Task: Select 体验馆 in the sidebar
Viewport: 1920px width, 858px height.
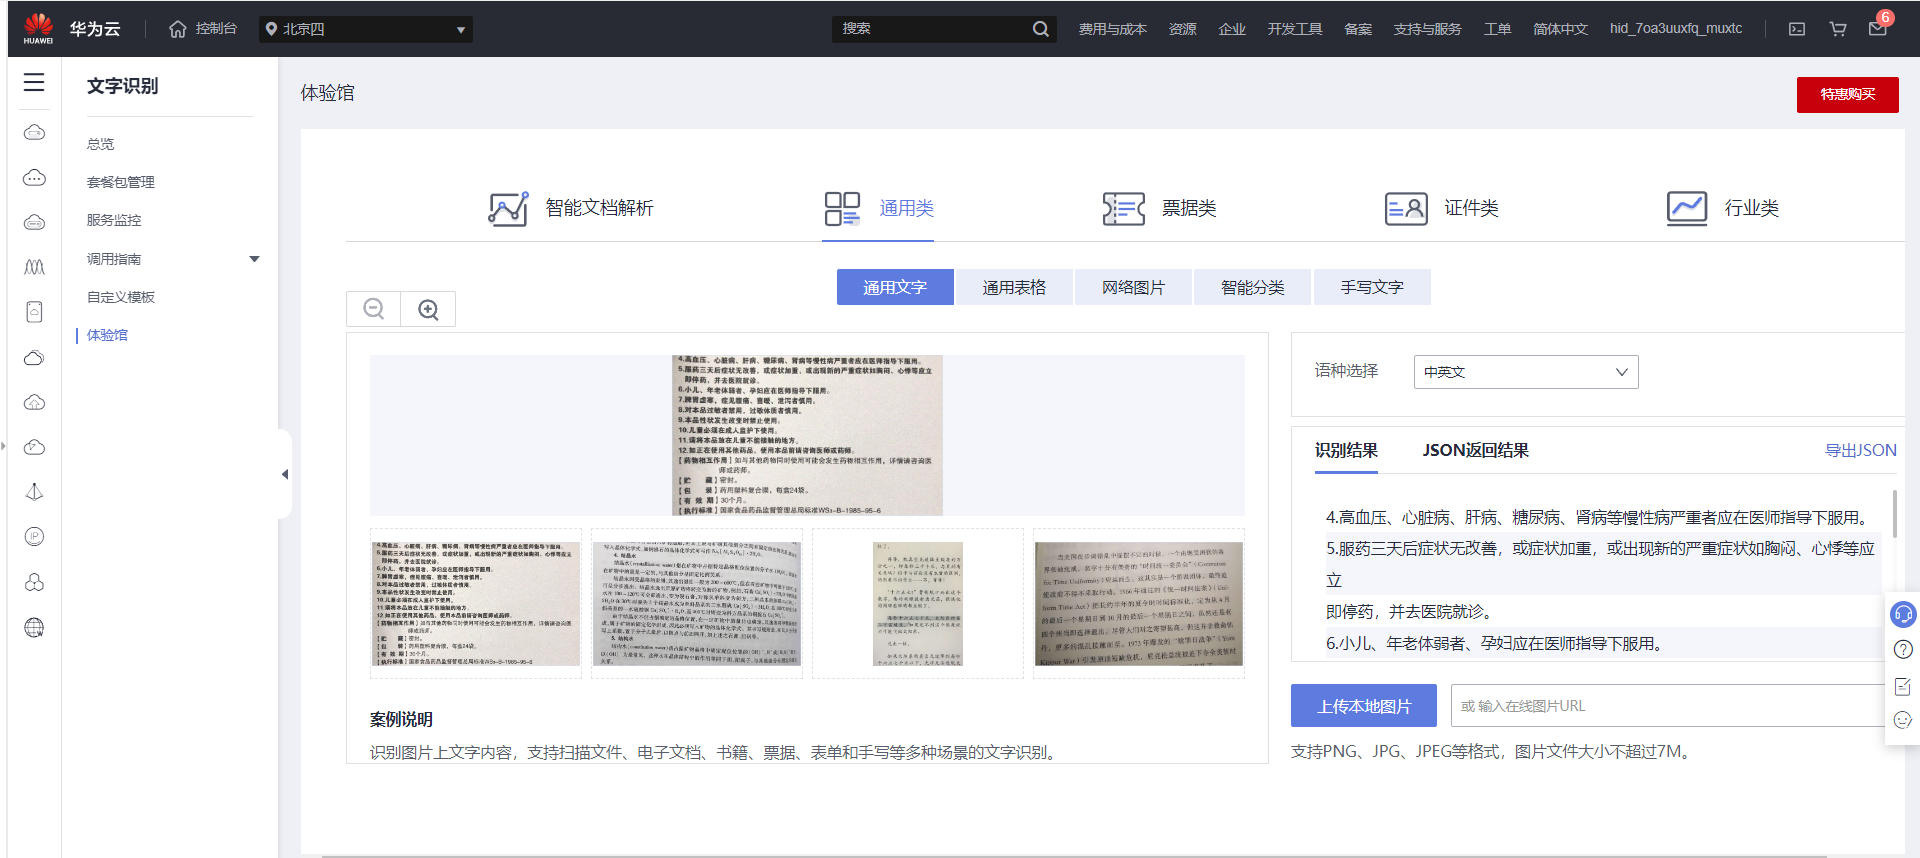Action: [x=107, y=335]
